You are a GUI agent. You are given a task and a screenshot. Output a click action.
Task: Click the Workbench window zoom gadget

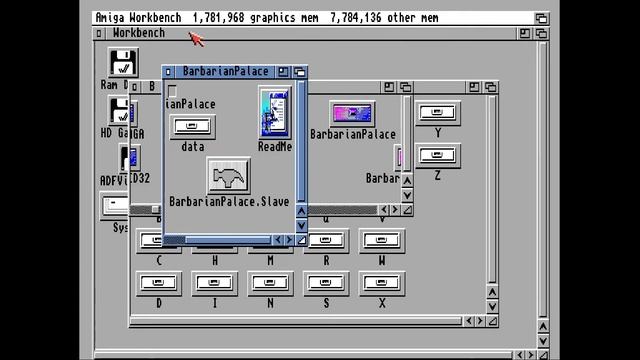click(x=525, y=33)
